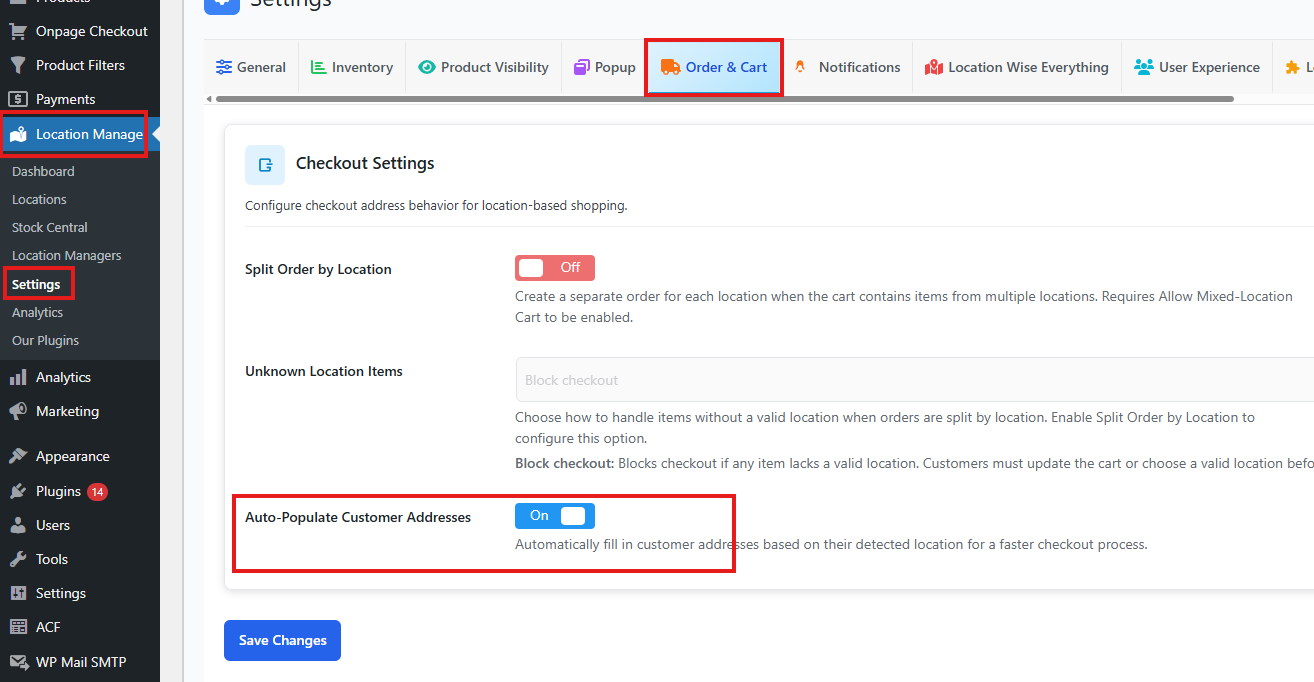Click the Tools wrench icon
The height and width of the screenshot is (682, 1314).
pyautogui.click(x=18, y=559)
